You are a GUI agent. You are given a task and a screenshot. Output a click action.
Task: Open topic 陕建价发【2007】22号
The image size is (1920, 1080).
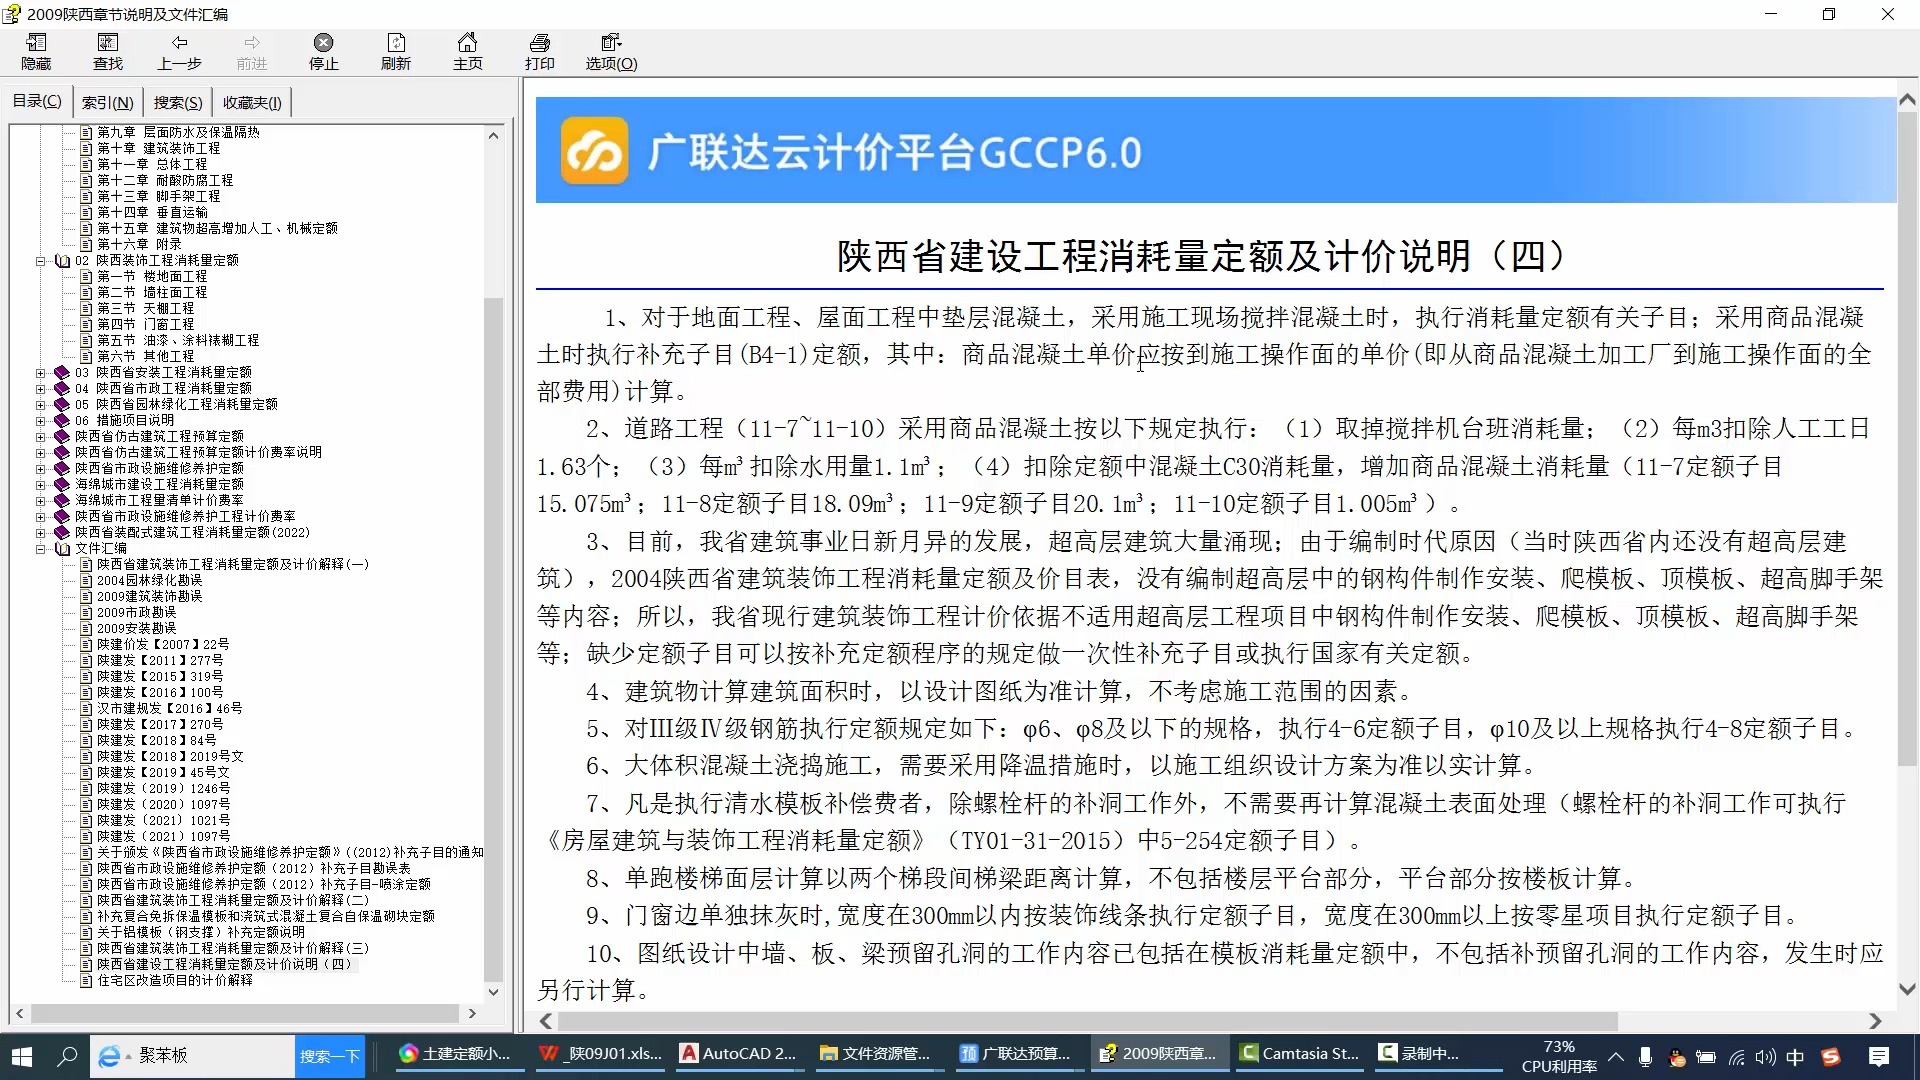tap(163, 644)
